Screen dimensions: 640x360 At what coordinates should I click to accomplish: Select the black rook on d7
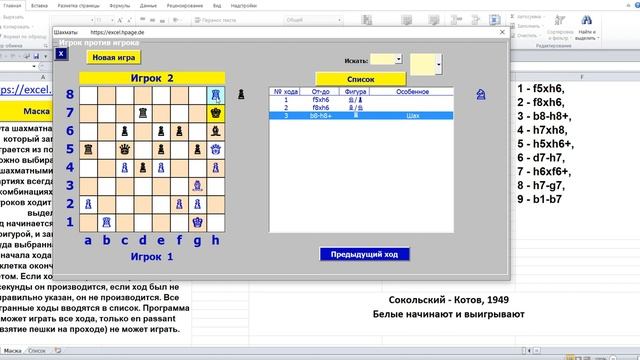pyautogui.click(x=143, y=113)
